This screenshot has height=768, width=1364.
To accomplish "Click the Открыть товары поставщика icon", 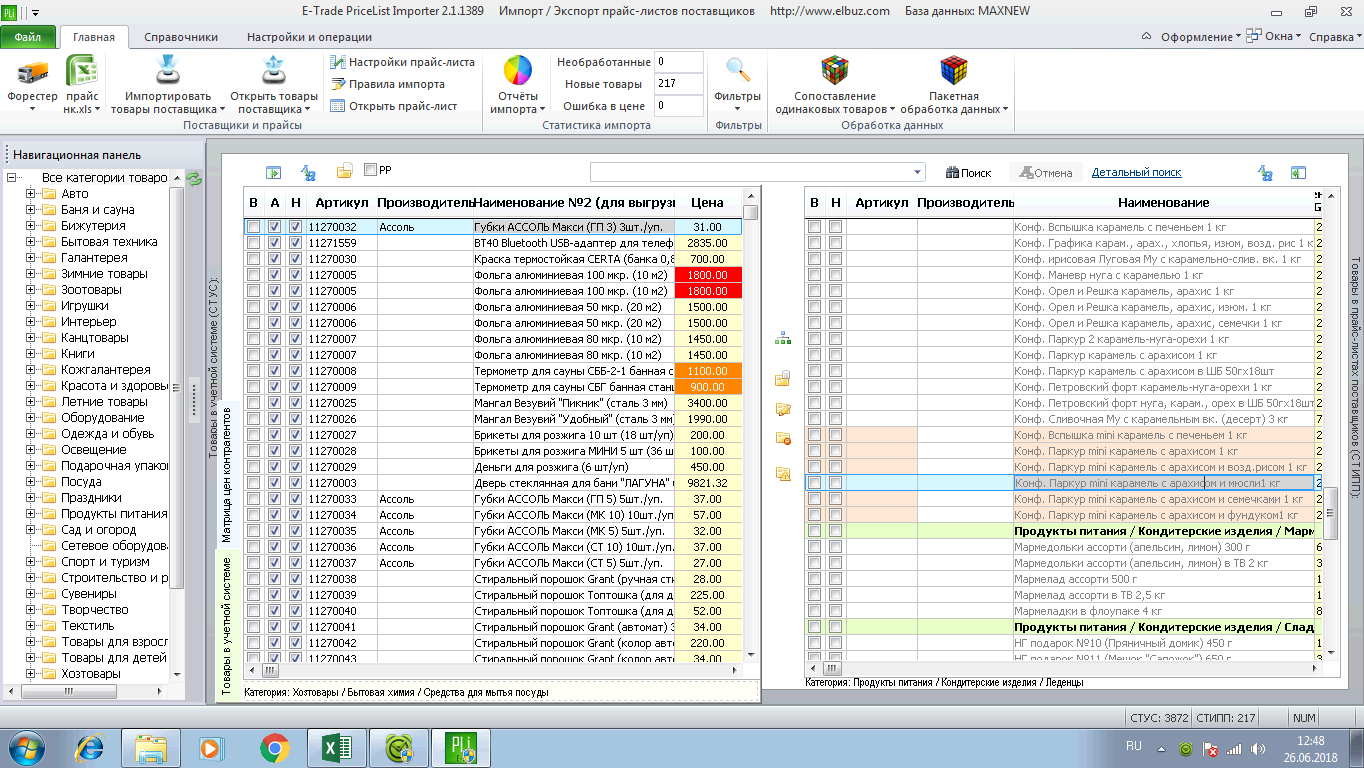I will (273, 71).
